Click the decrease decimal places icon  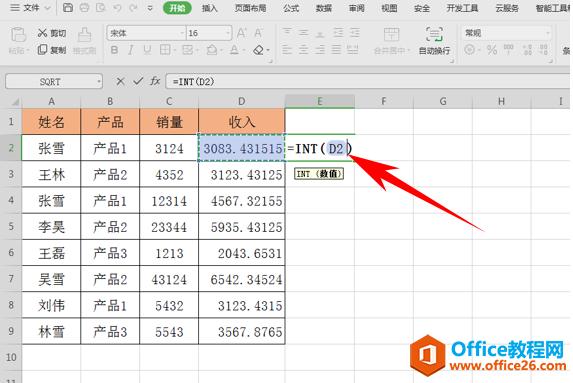[x=543, y=50]
